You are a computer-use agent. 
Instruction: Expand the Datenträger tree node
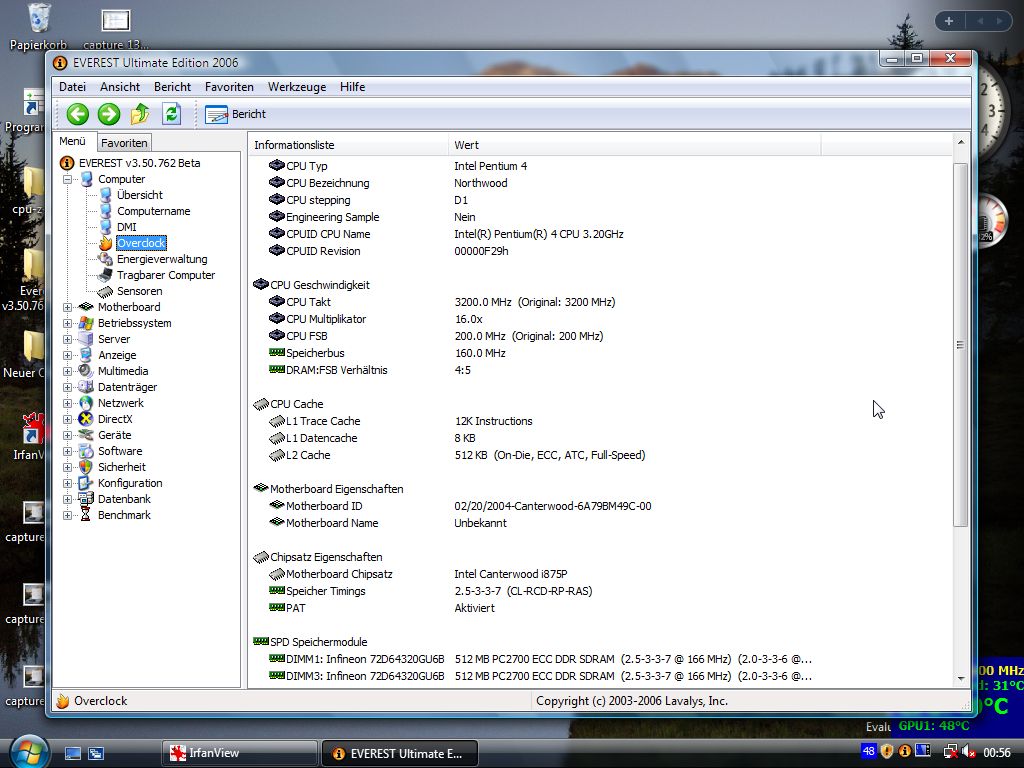tap(67, 387)
